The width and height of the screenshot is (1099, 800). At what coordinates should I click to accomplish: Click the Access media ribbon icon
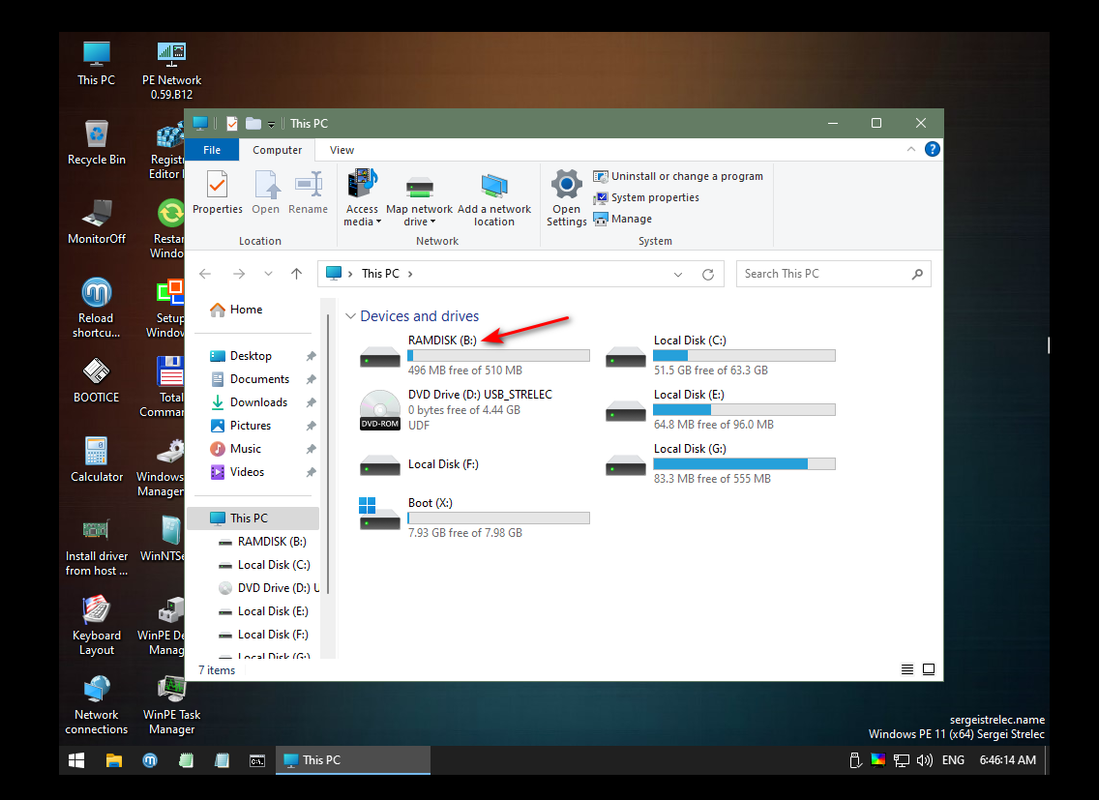coord(362,184)
